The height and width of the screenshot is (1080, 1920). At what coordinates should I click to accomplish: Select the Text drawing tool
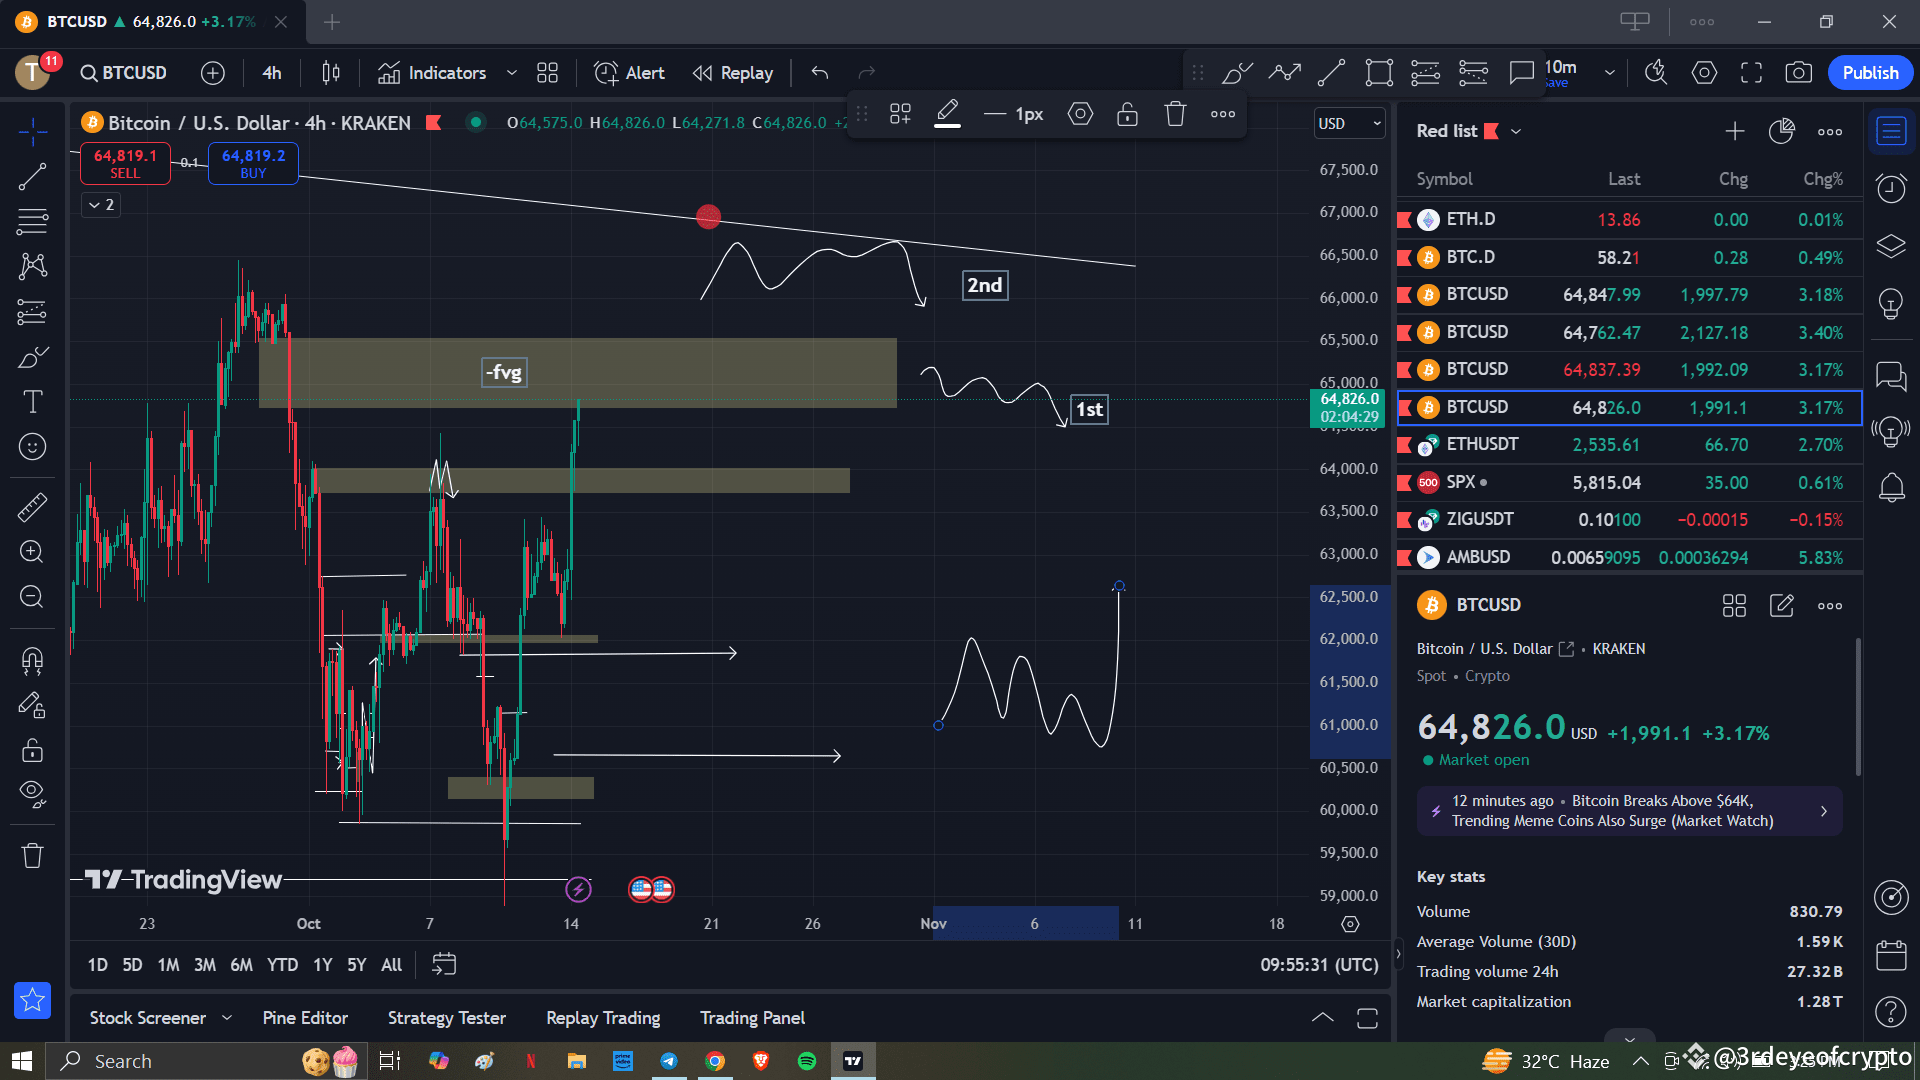click(33, 402)
